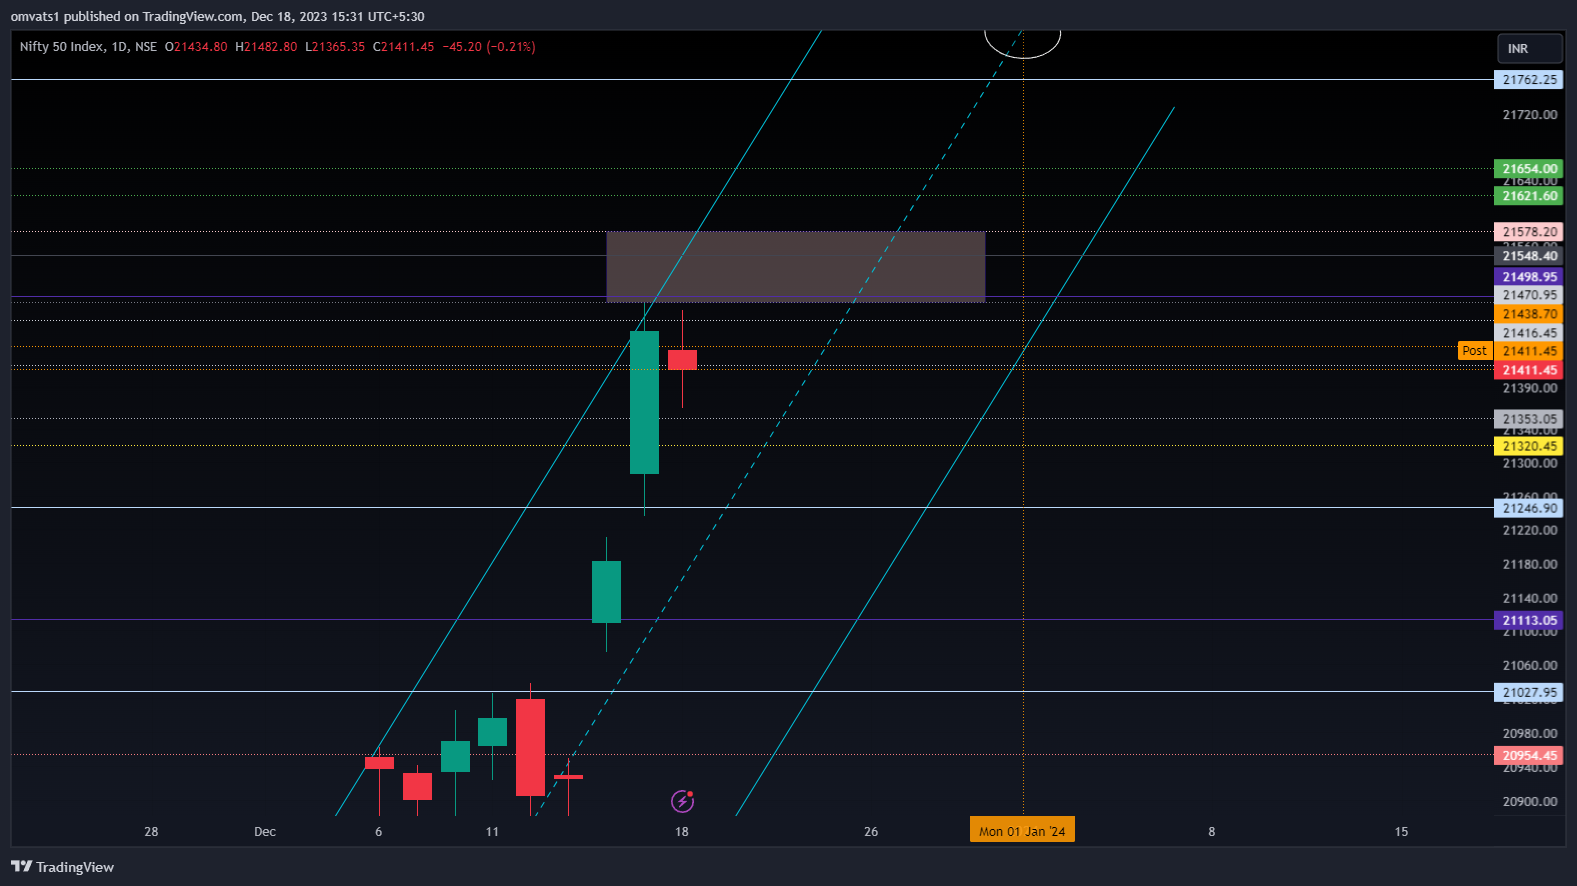Click the TradingView logo at bottom left
The image size is (1577, 886).
click(62, 867)
